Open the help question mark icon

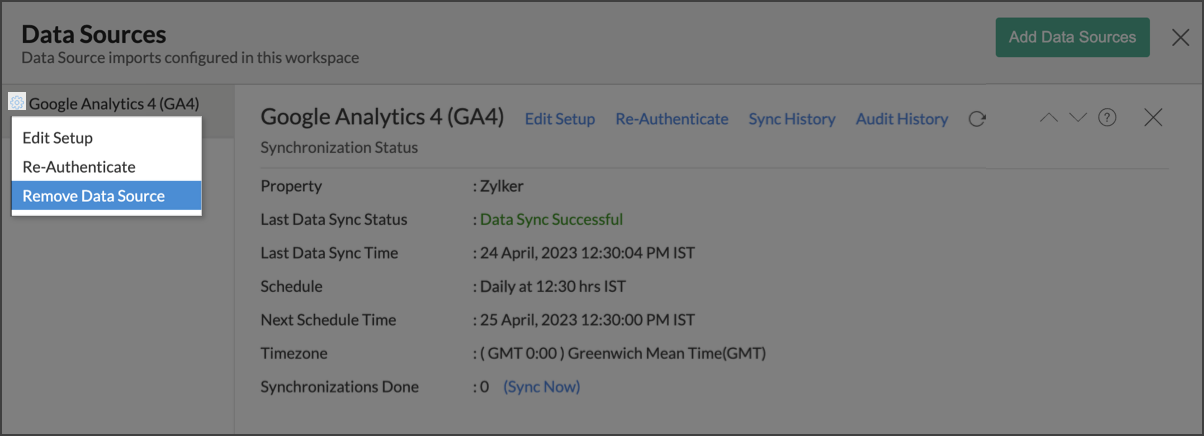click(x=1107, y=118)
